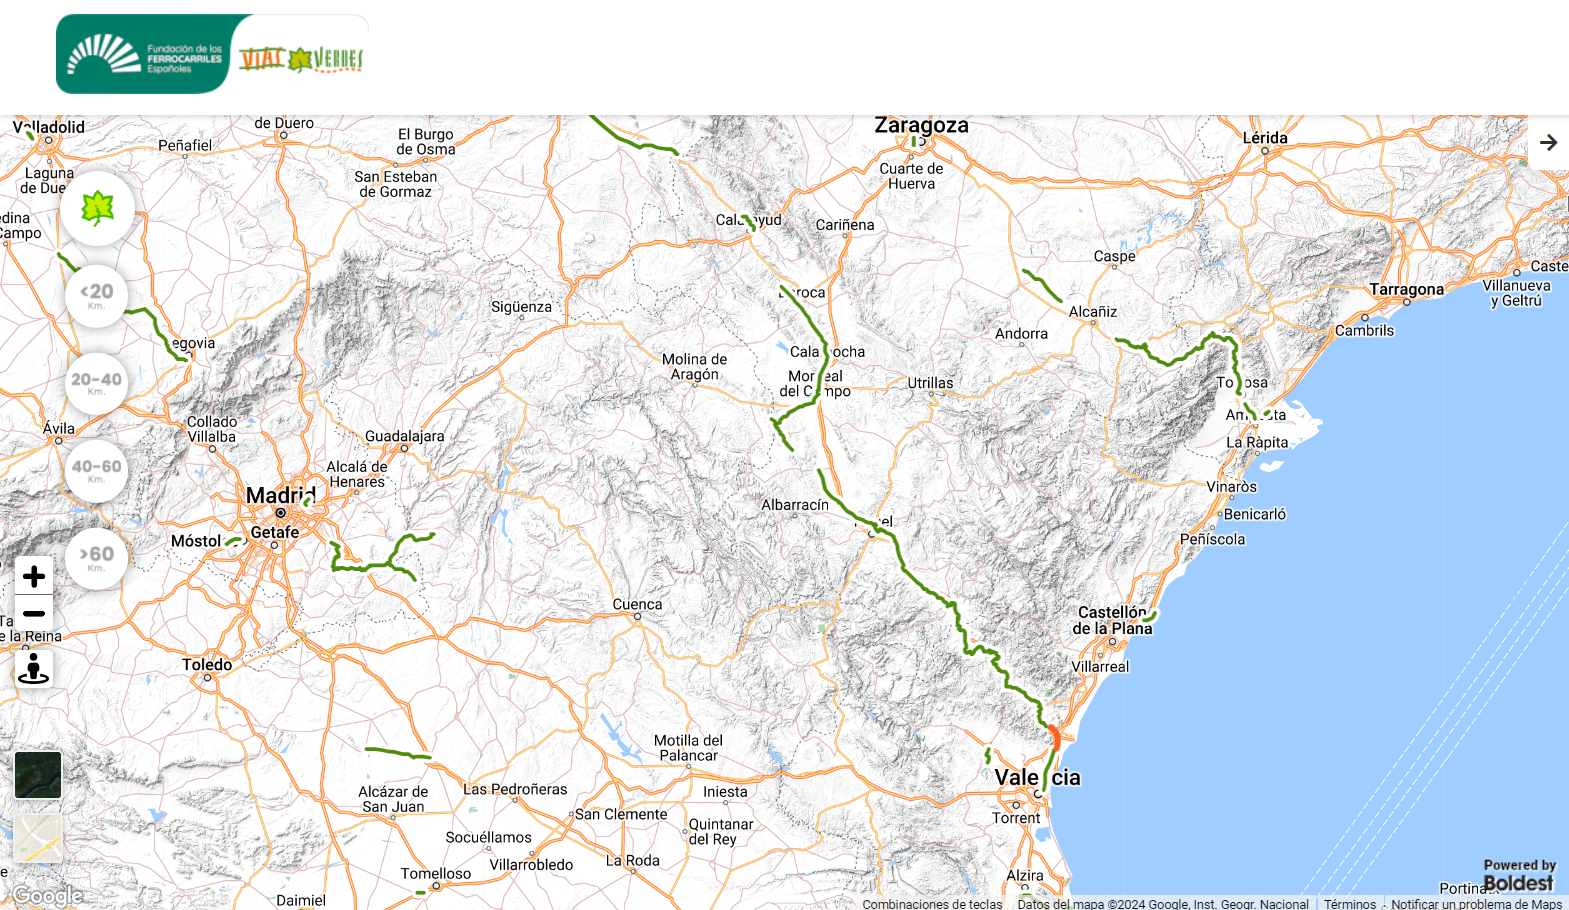Click Notificar un problema de Maps
This screenshot has height=910, width=1569.
(1476, 904)
